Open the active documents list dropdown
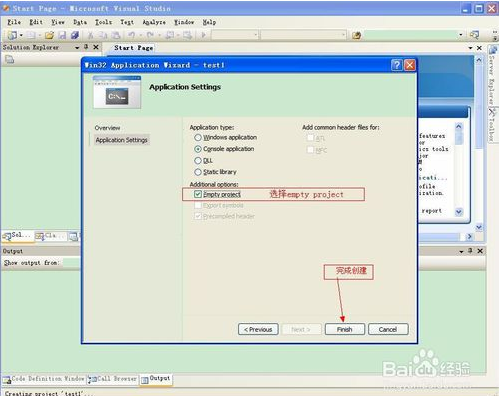The width and height of the screenshot is (500, 396). click(x=470, y=48)
